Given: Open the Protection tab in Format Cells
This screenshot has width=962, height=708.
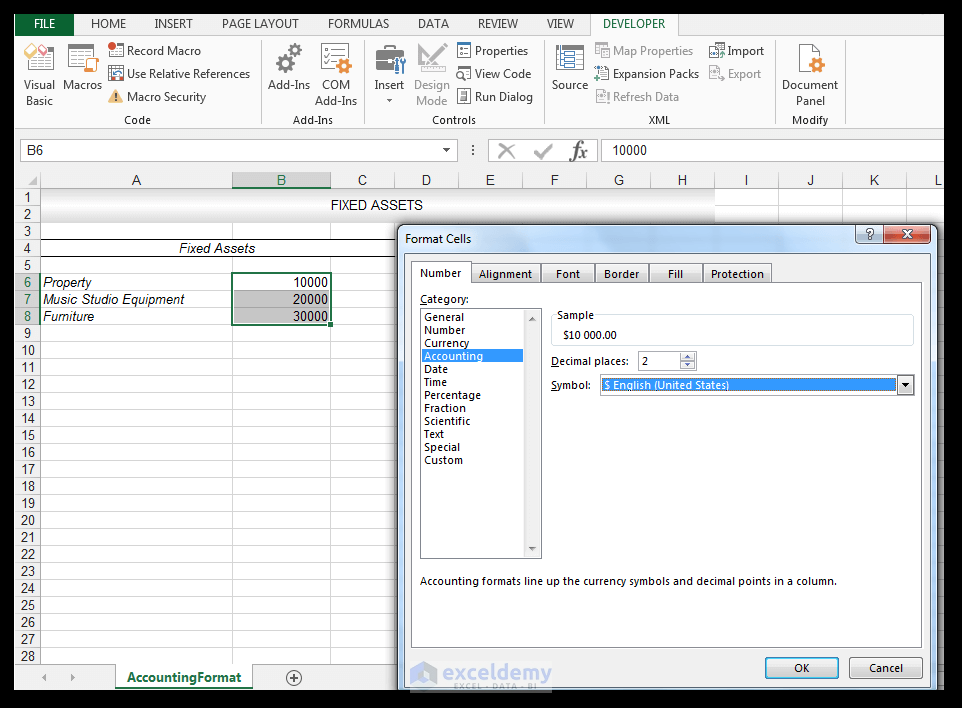Looking at the screenshot, I should (x=737, y=274).
